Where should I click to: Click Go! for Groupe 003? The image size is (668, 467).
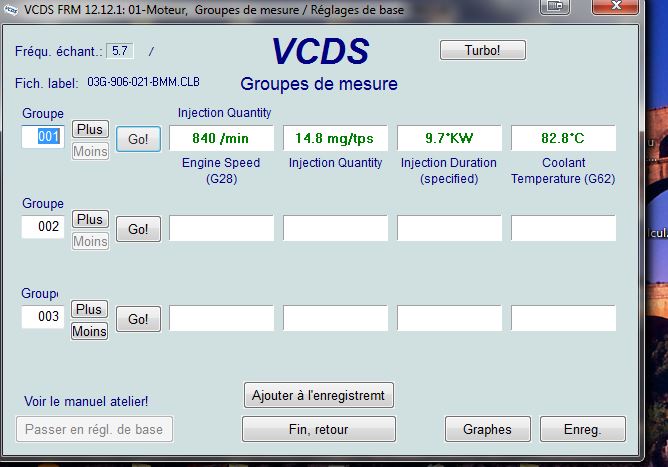(138, 319)
